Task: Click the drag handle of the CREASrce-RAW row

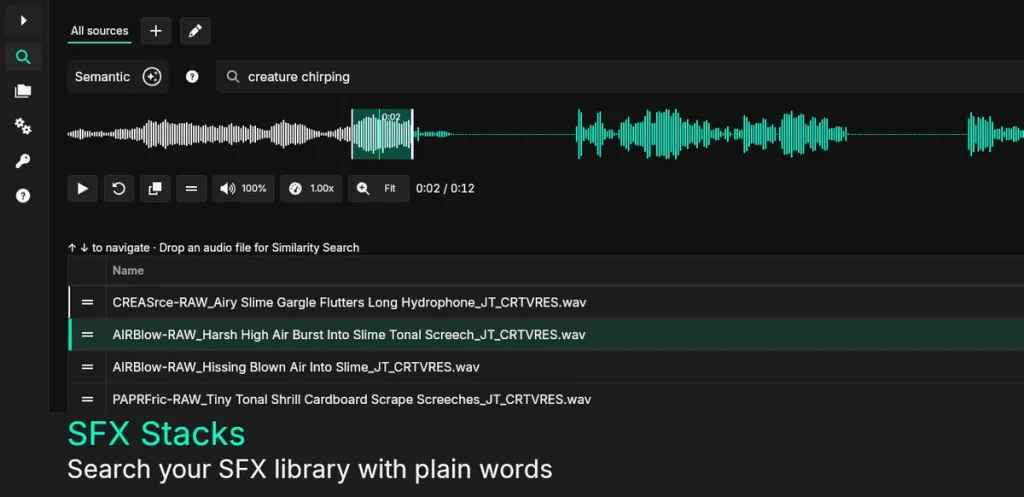Action: 88,303
